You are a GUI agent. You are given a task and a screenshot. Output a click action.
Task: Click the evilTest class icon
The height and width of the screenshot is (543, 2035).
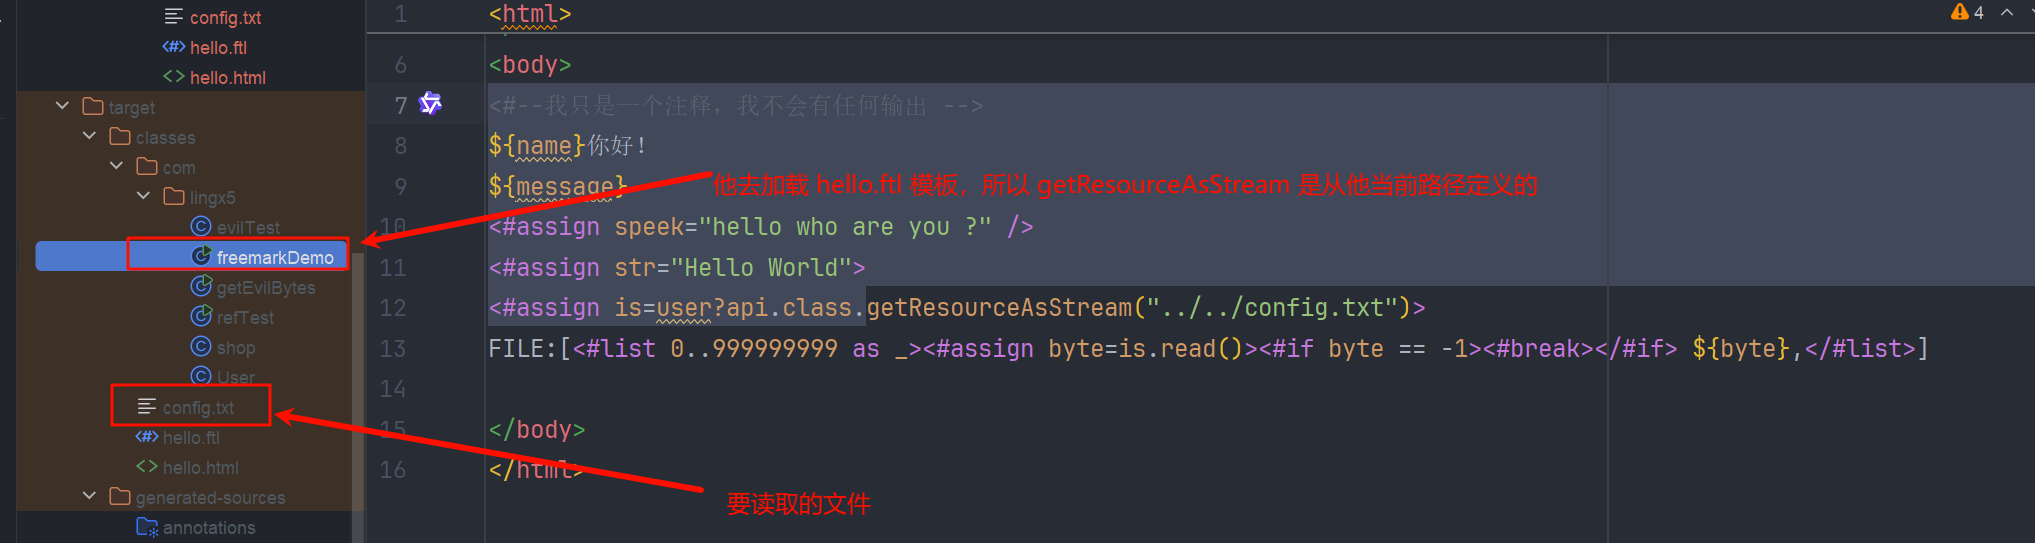[201, 226]
